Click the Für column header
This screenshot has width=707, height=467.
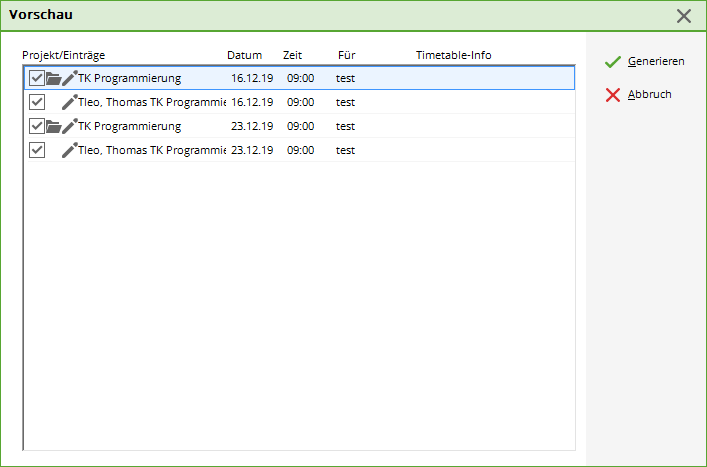[x=346, y=55]
